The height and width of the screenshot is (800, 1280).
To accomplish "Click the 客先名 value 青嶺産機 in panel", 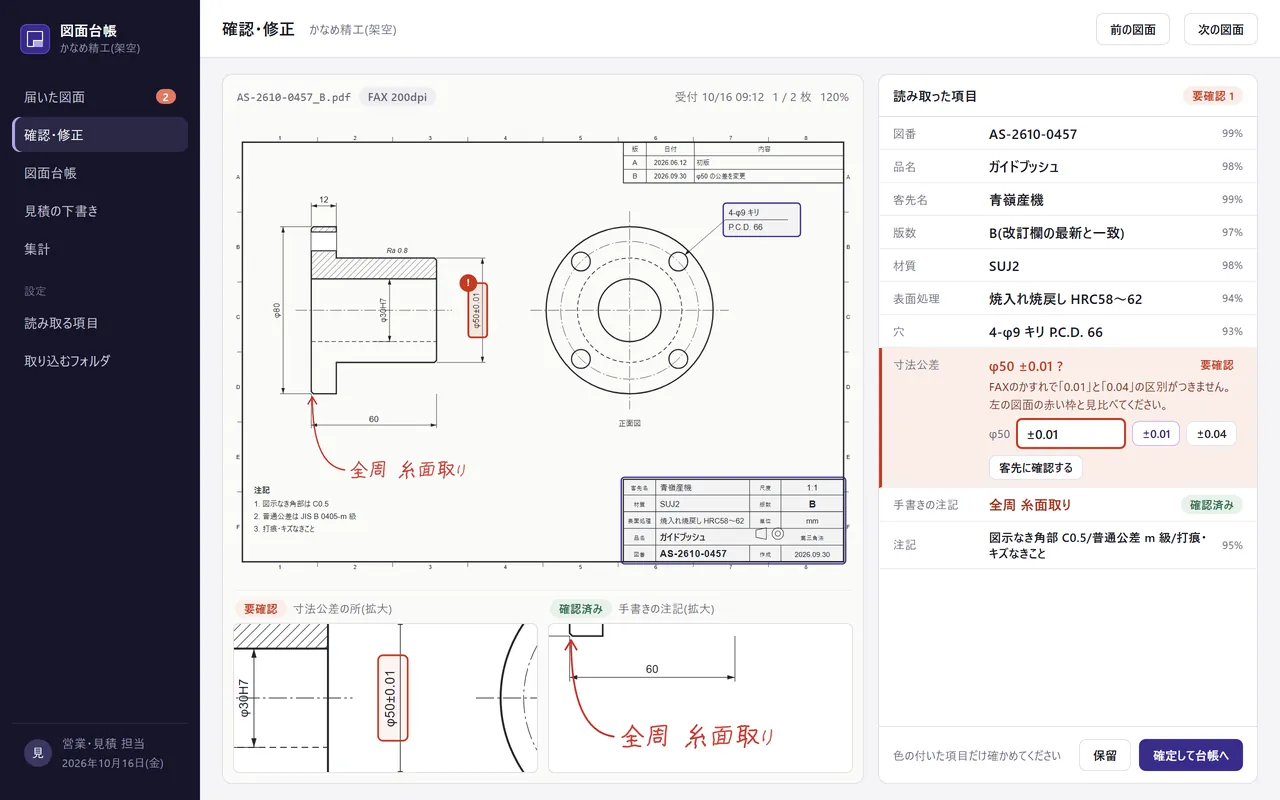I will coord(1016,200).
